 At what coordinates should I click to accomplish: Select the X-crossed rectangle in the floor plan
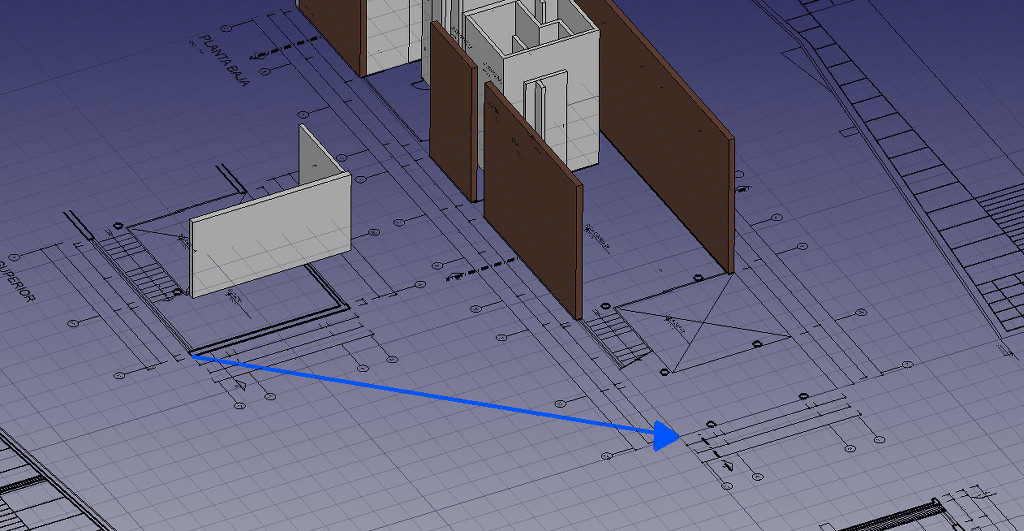(x=704, y=323)
